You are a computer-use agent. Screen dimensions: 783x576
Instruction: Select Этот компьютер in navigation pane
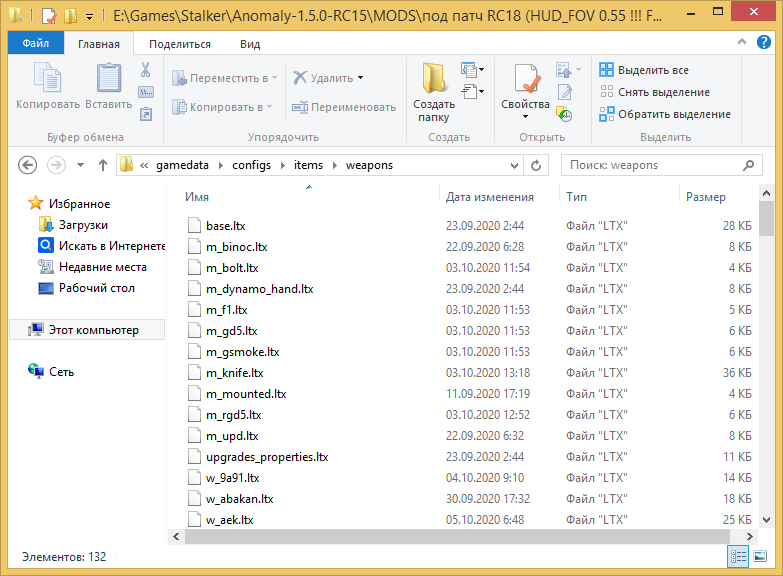click(x=93, y=330)
